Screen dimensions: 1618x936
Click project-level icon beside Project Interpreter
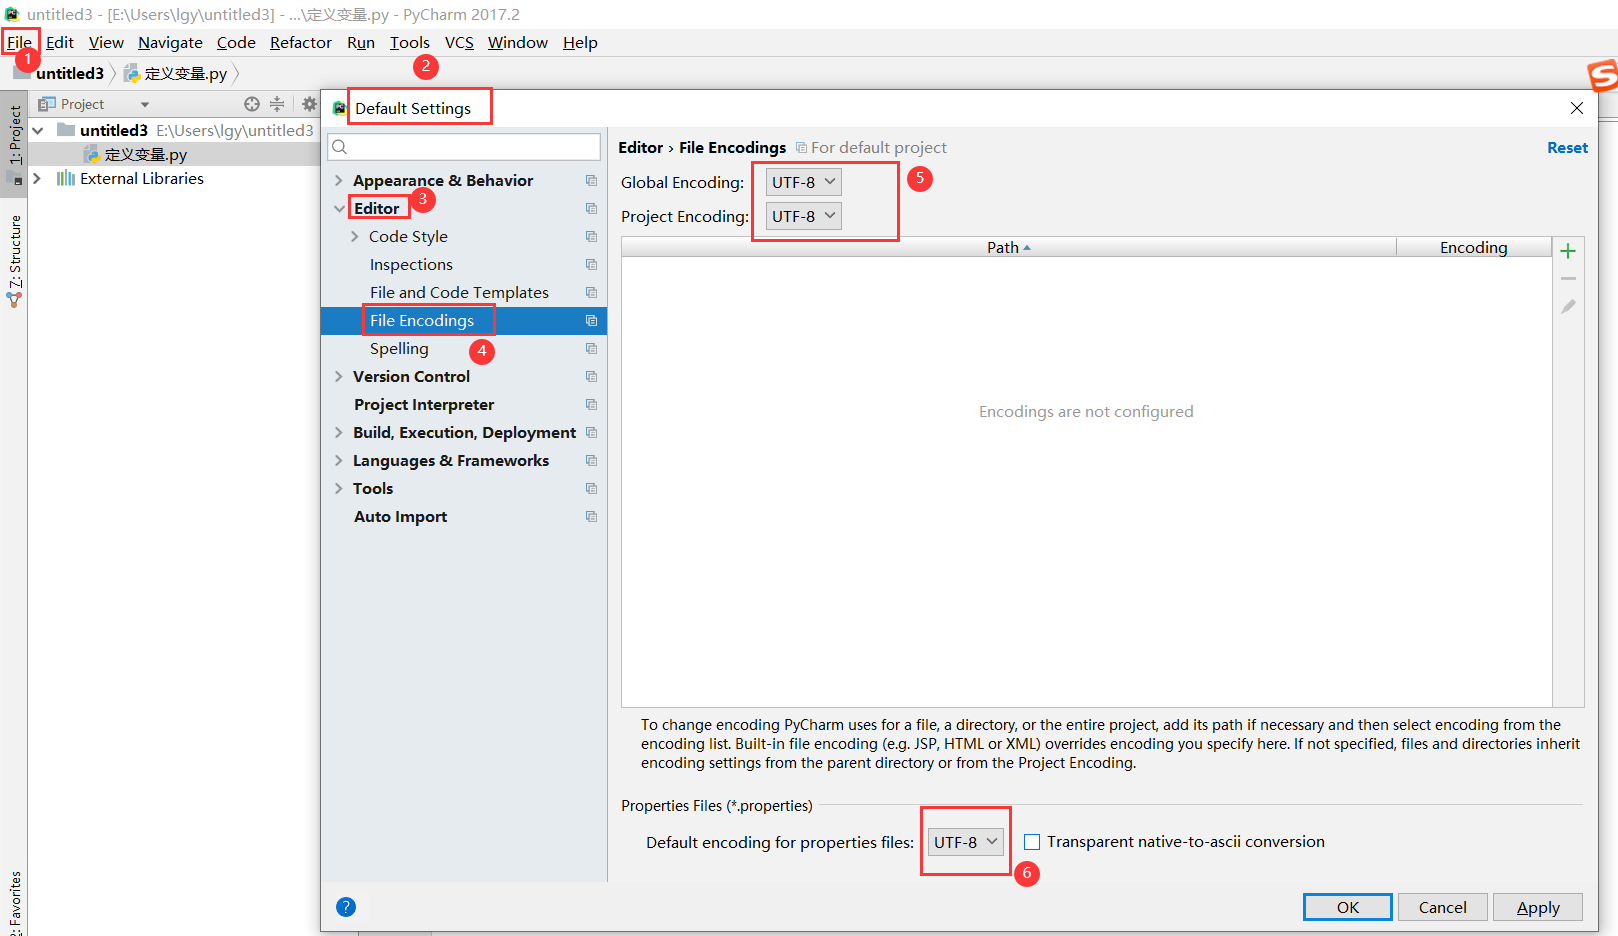[x=591, y=404]
